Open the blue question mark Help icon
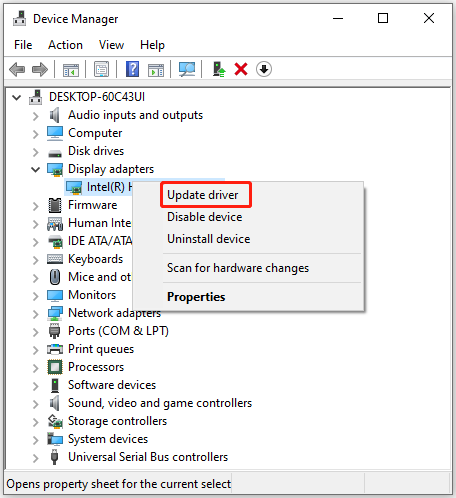The image size is (456, 498). 132,69
